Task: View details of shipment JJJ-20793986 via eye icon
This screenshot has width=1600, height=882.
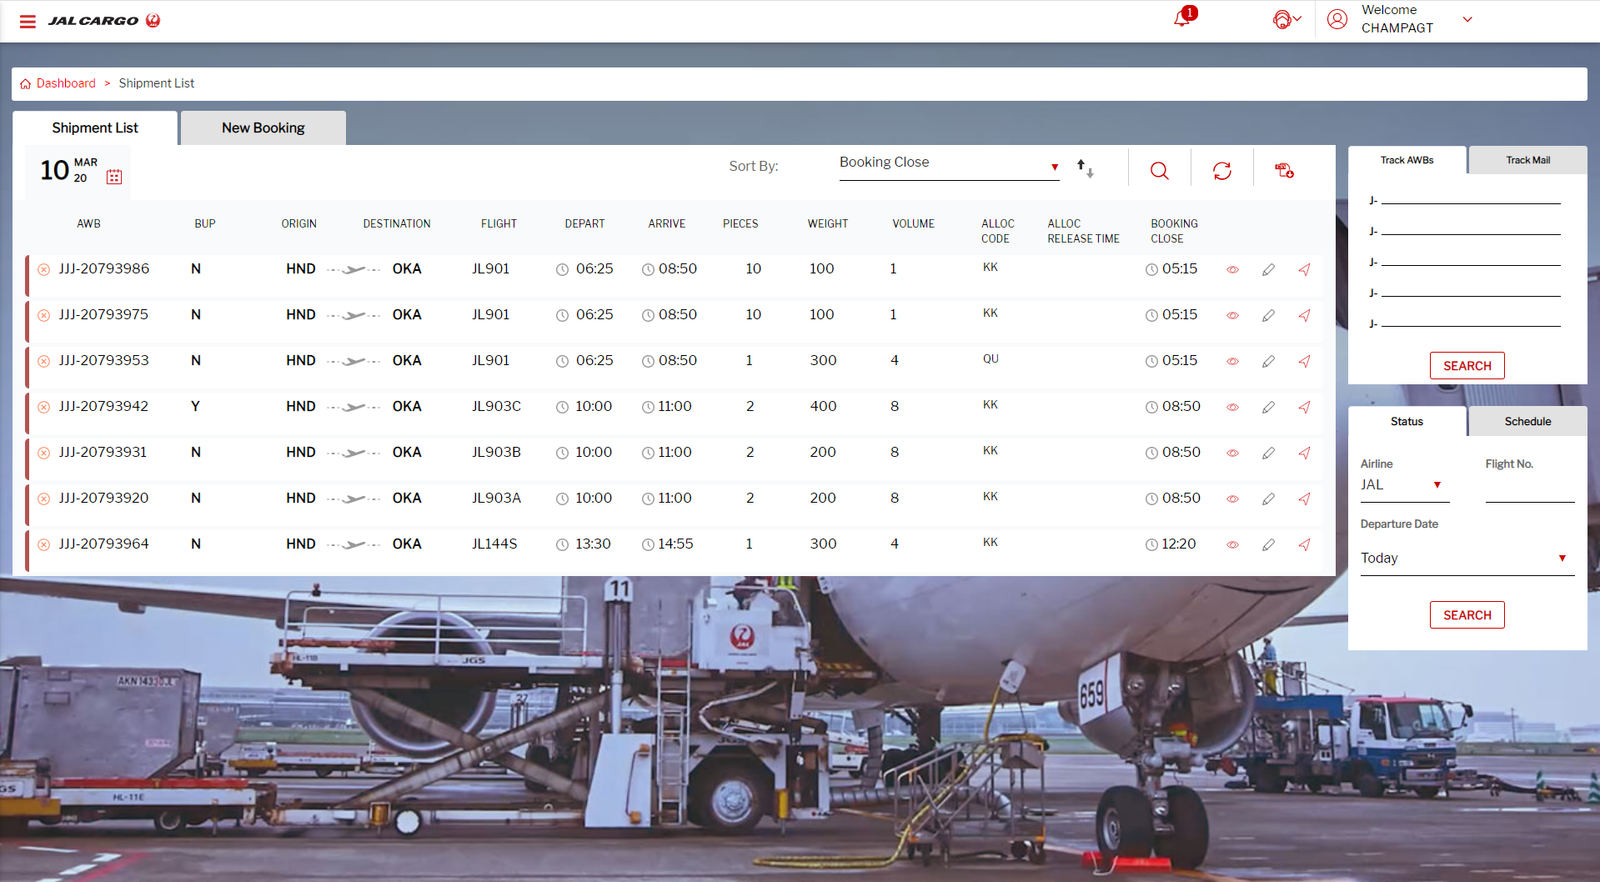Action: click(1232, 270)
